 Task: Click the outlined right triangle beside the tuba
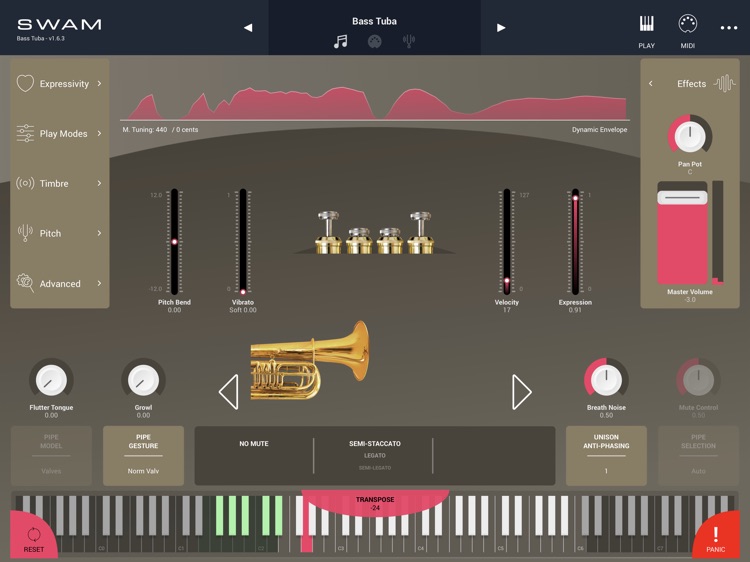click(x=521, y=392)
